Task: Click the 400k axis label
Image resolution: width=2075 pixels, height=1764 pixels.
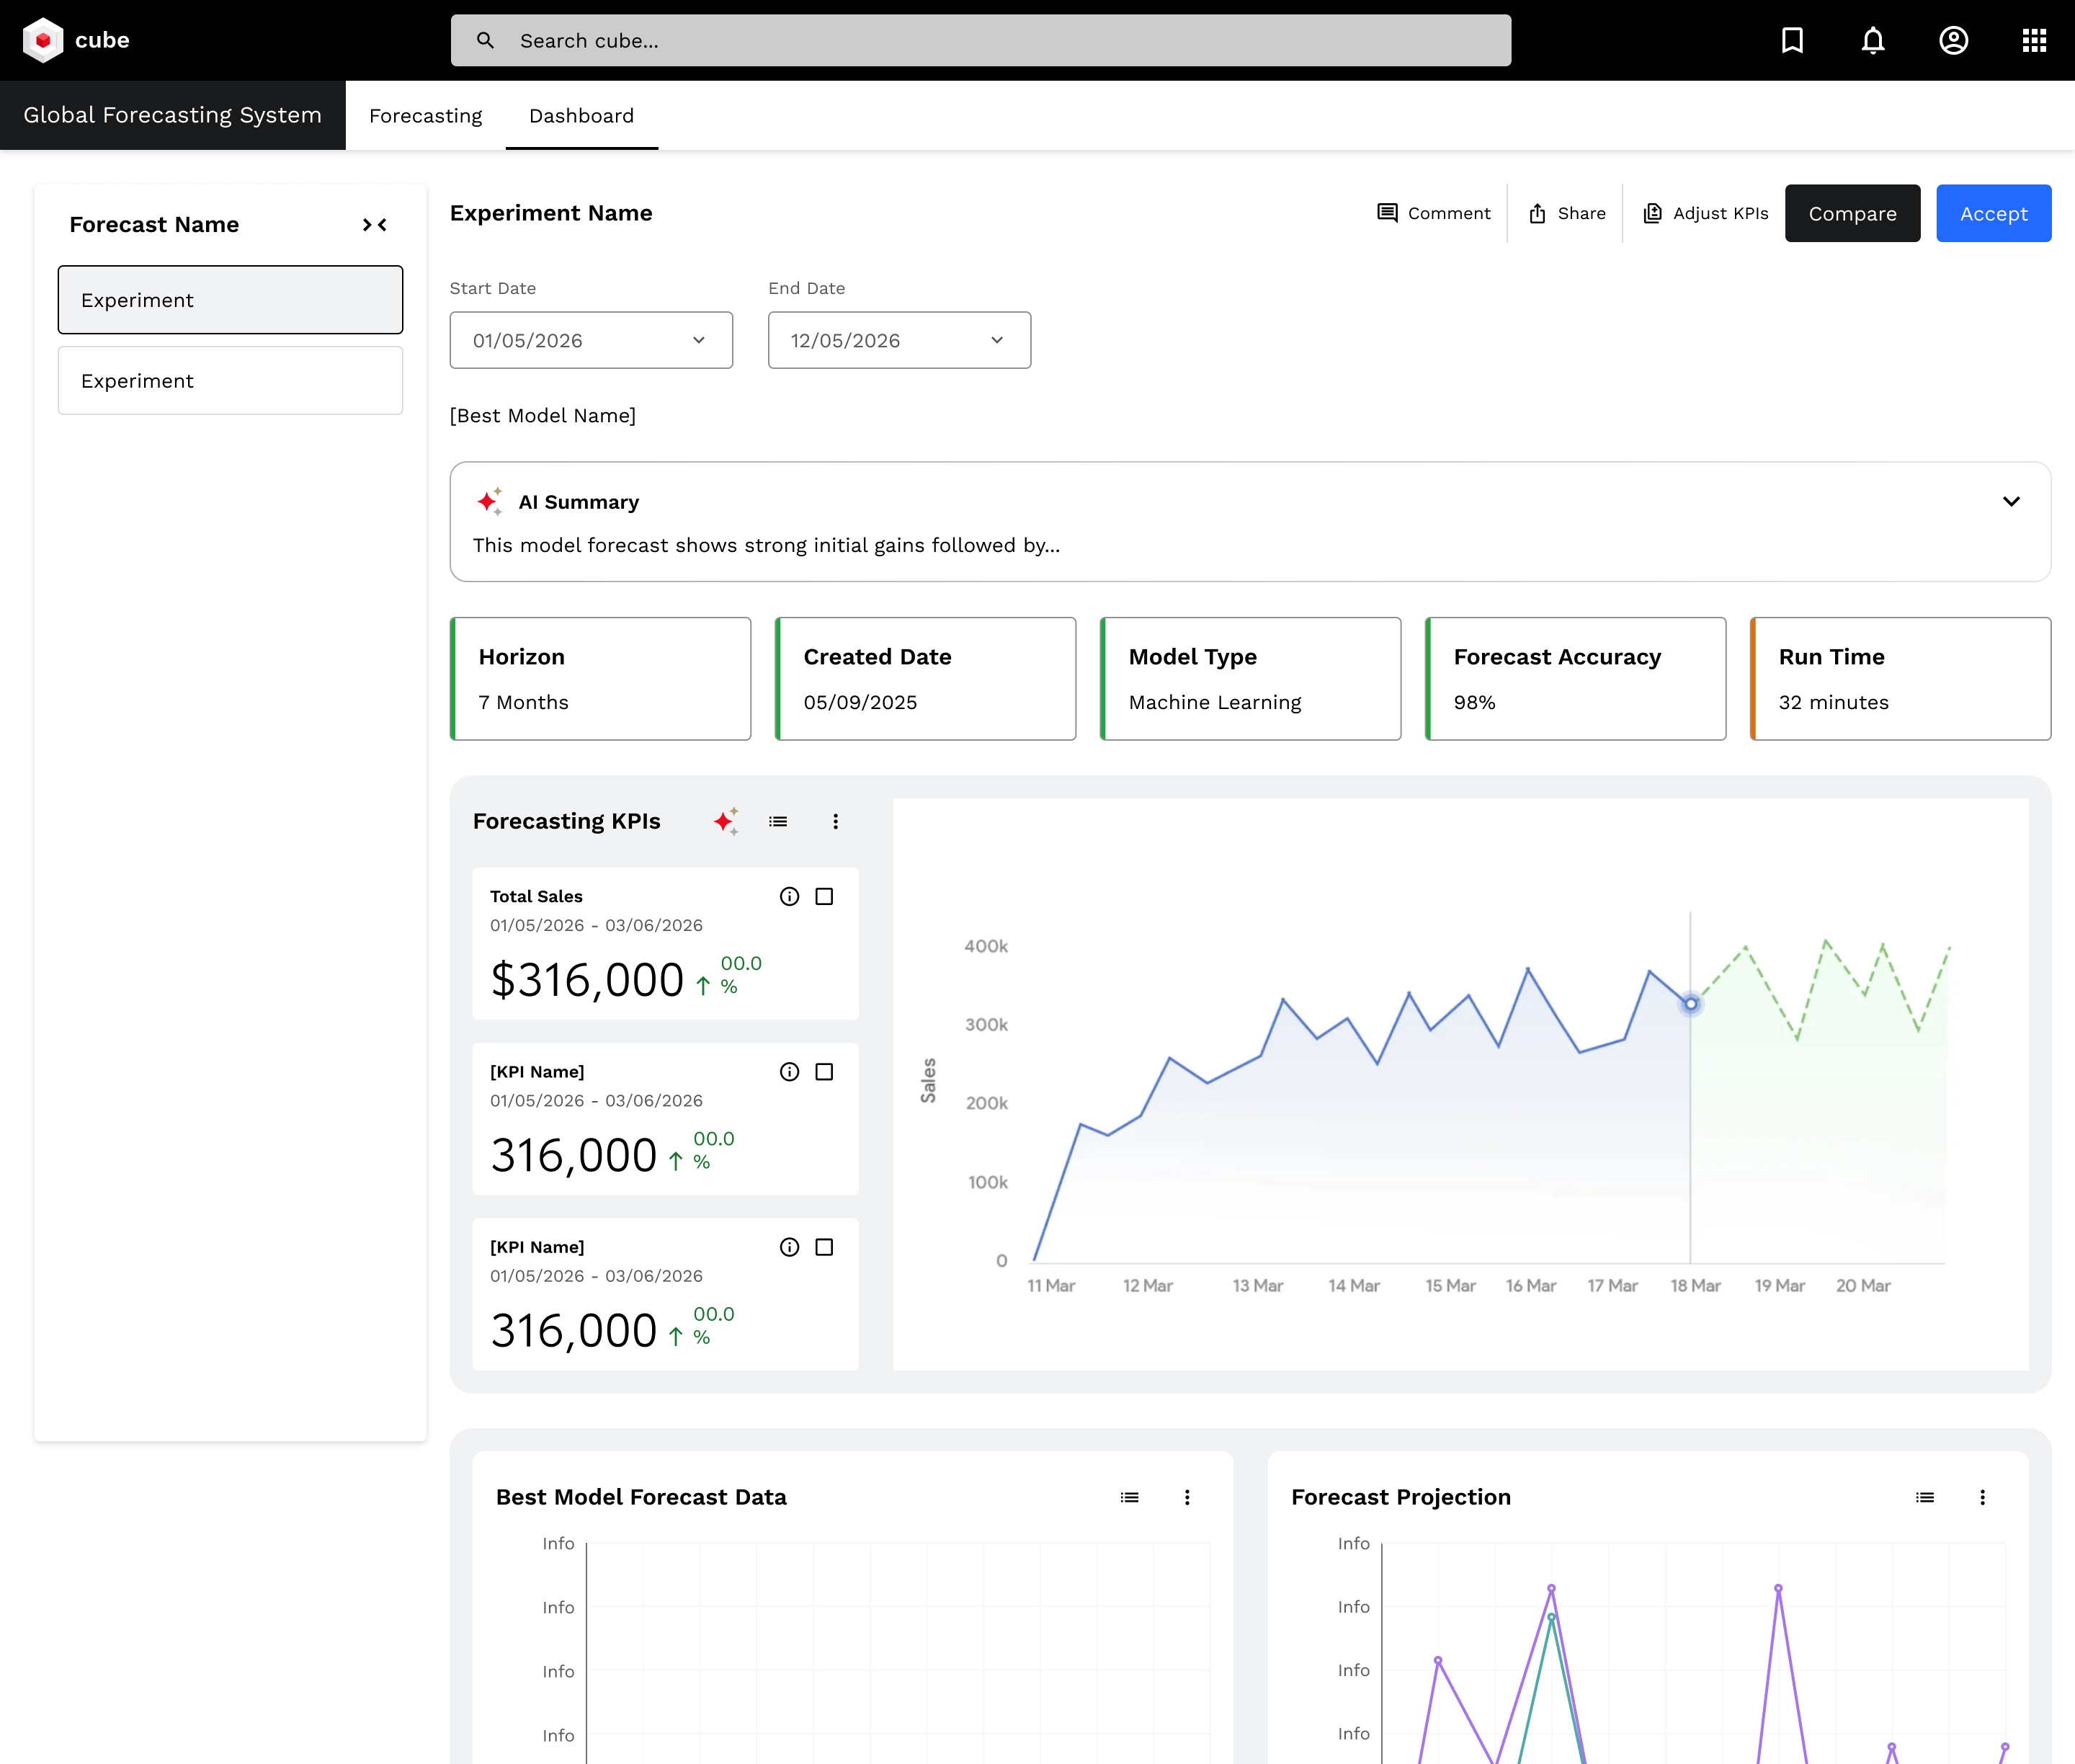Action: coord(986,946)
